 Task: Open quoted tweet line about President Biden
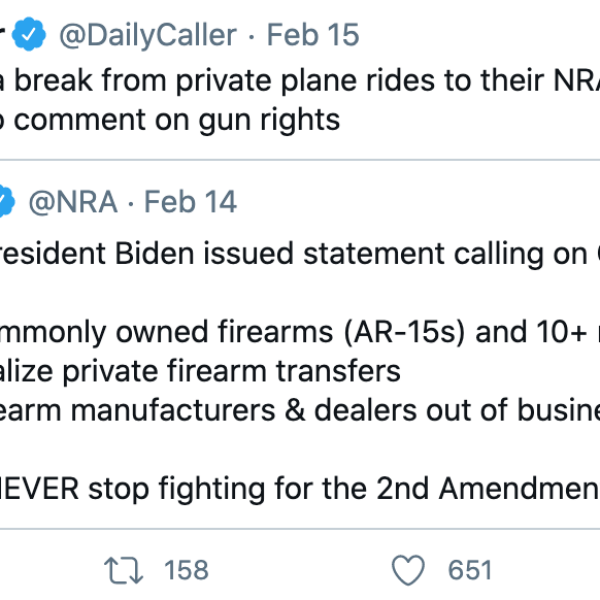tap(300, 254)
